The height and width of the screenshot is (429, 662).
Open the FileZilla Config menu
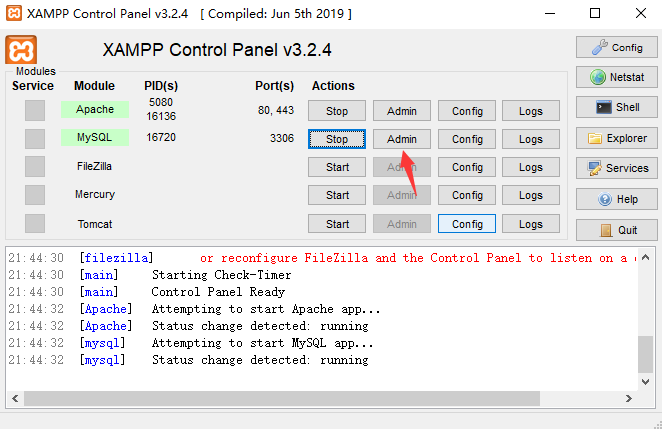point(467,167)
